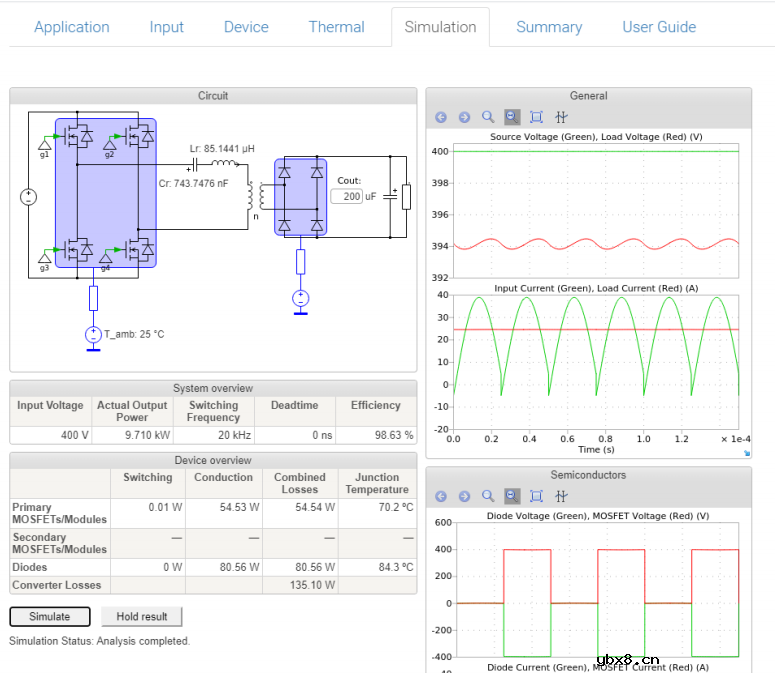Image resolution: width=775 pixels, height=690 pixels.
Task: Click the next view arrow in General plot
Action: [x=464, y=117]
